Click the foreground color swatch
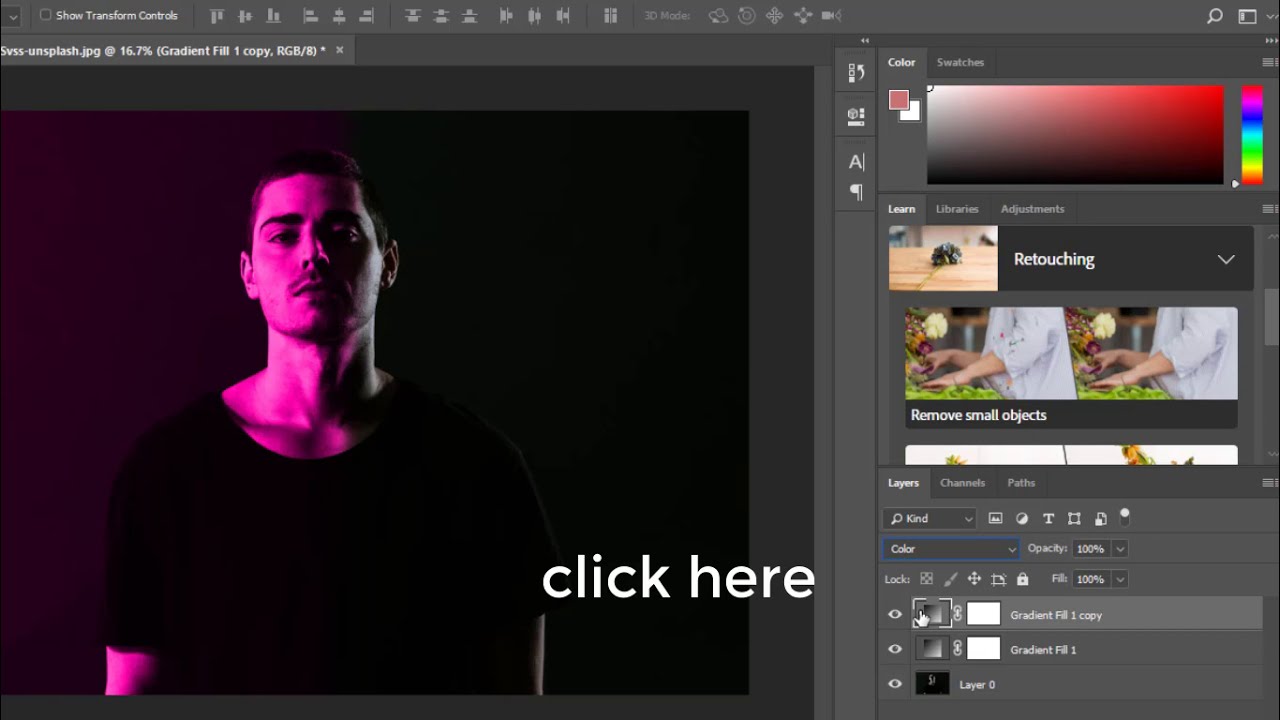Screen dimensions: 1280x720 898,99
